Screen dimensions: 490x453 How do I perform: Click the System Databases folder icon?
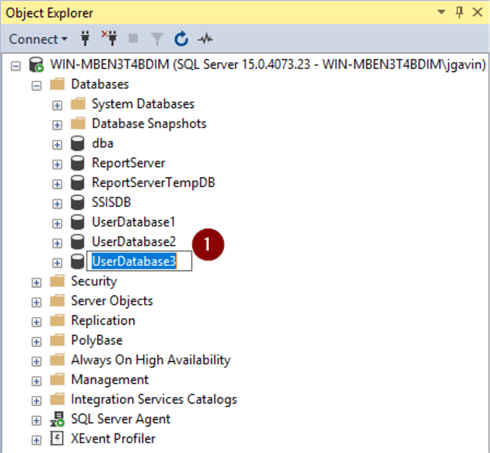[x=78, y=104]
